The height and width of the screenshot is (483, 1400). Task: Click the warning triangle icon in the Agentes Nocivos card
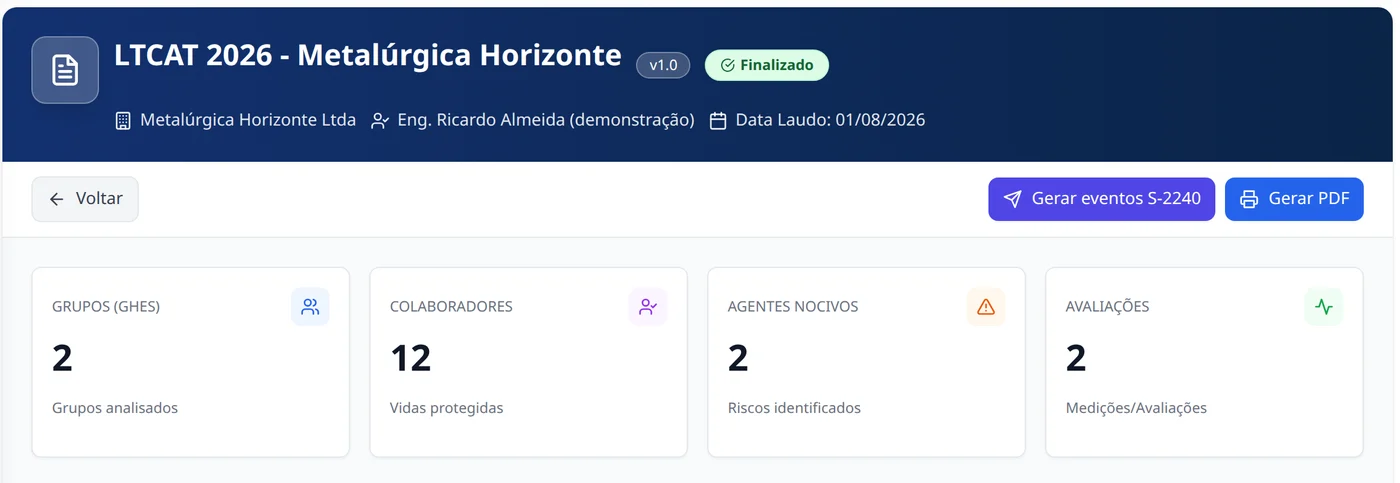click(x=986, y=307)
